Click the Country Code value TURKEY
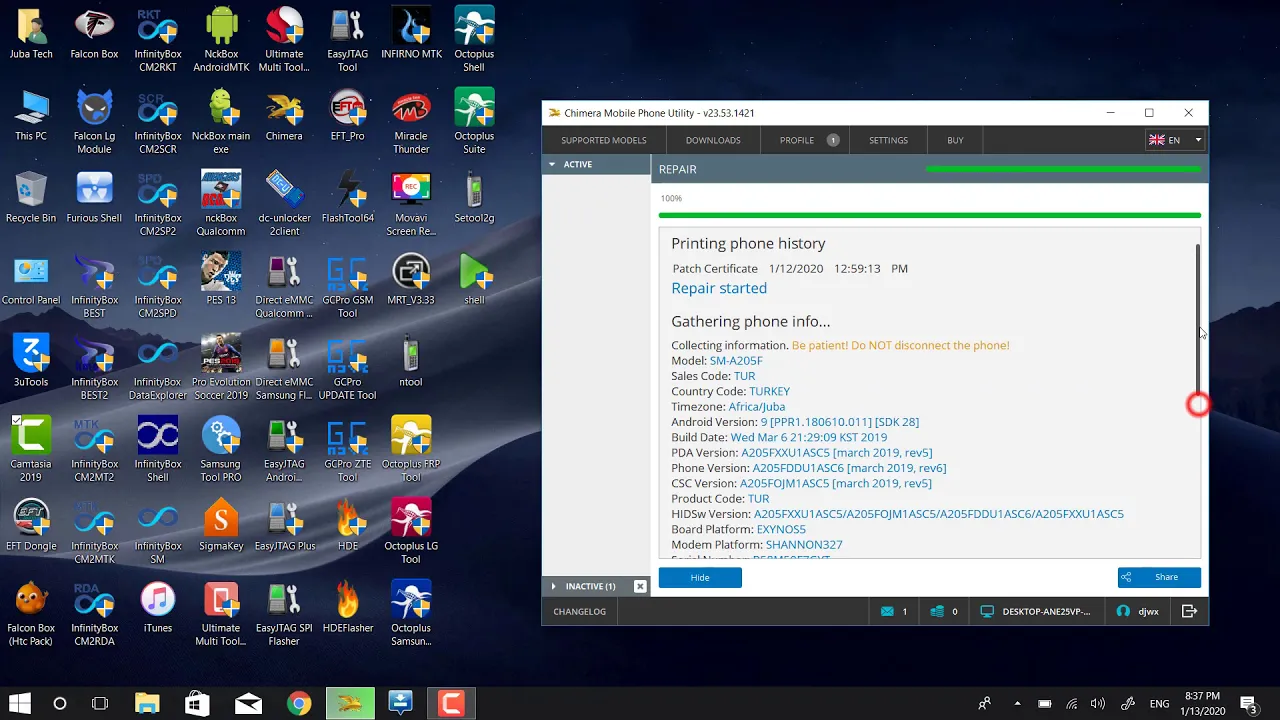Image resolution: width=1280 pixels, height=720 pixels. click(769, 391)
